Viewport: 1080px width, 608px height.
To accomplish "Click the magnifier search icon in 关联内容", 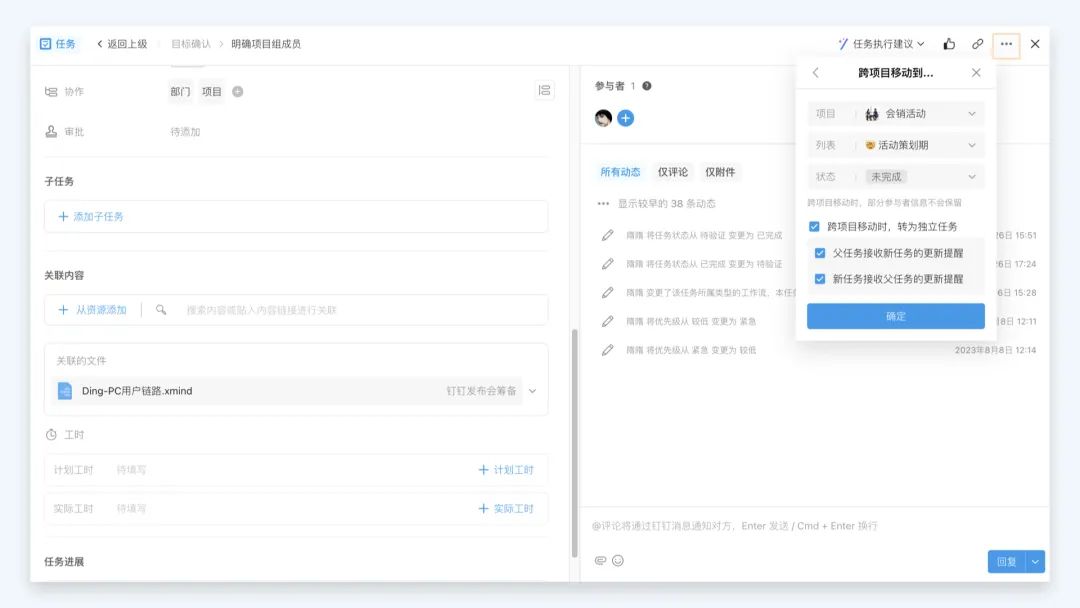I will (160, 310).
